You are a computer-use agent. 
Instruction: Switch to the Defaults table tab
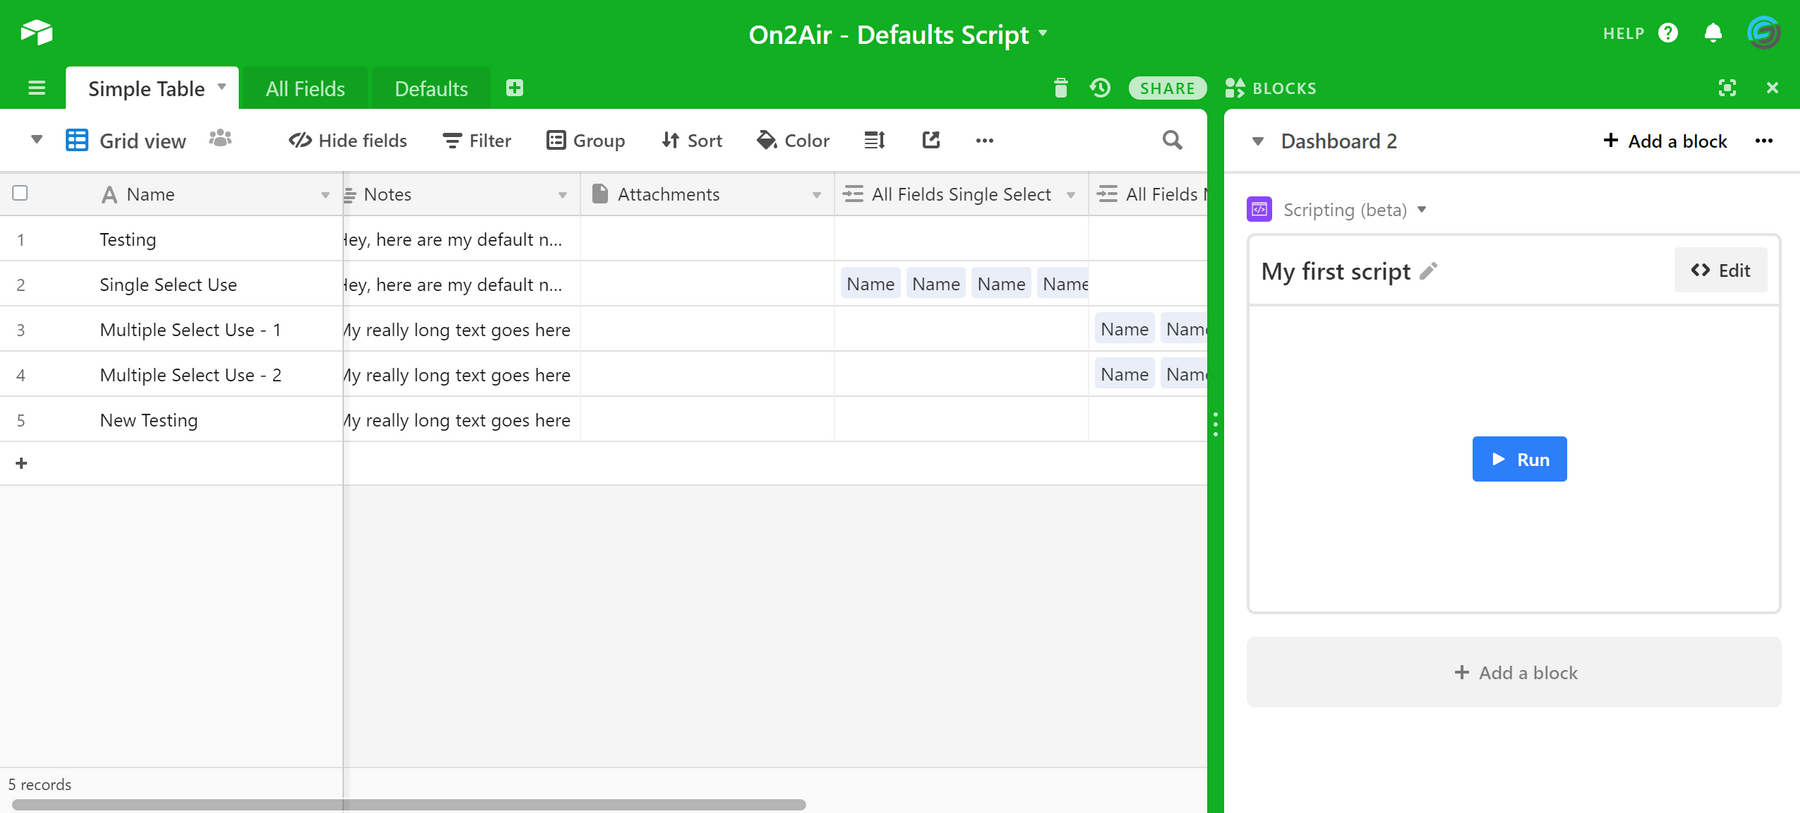coord(431,89)
